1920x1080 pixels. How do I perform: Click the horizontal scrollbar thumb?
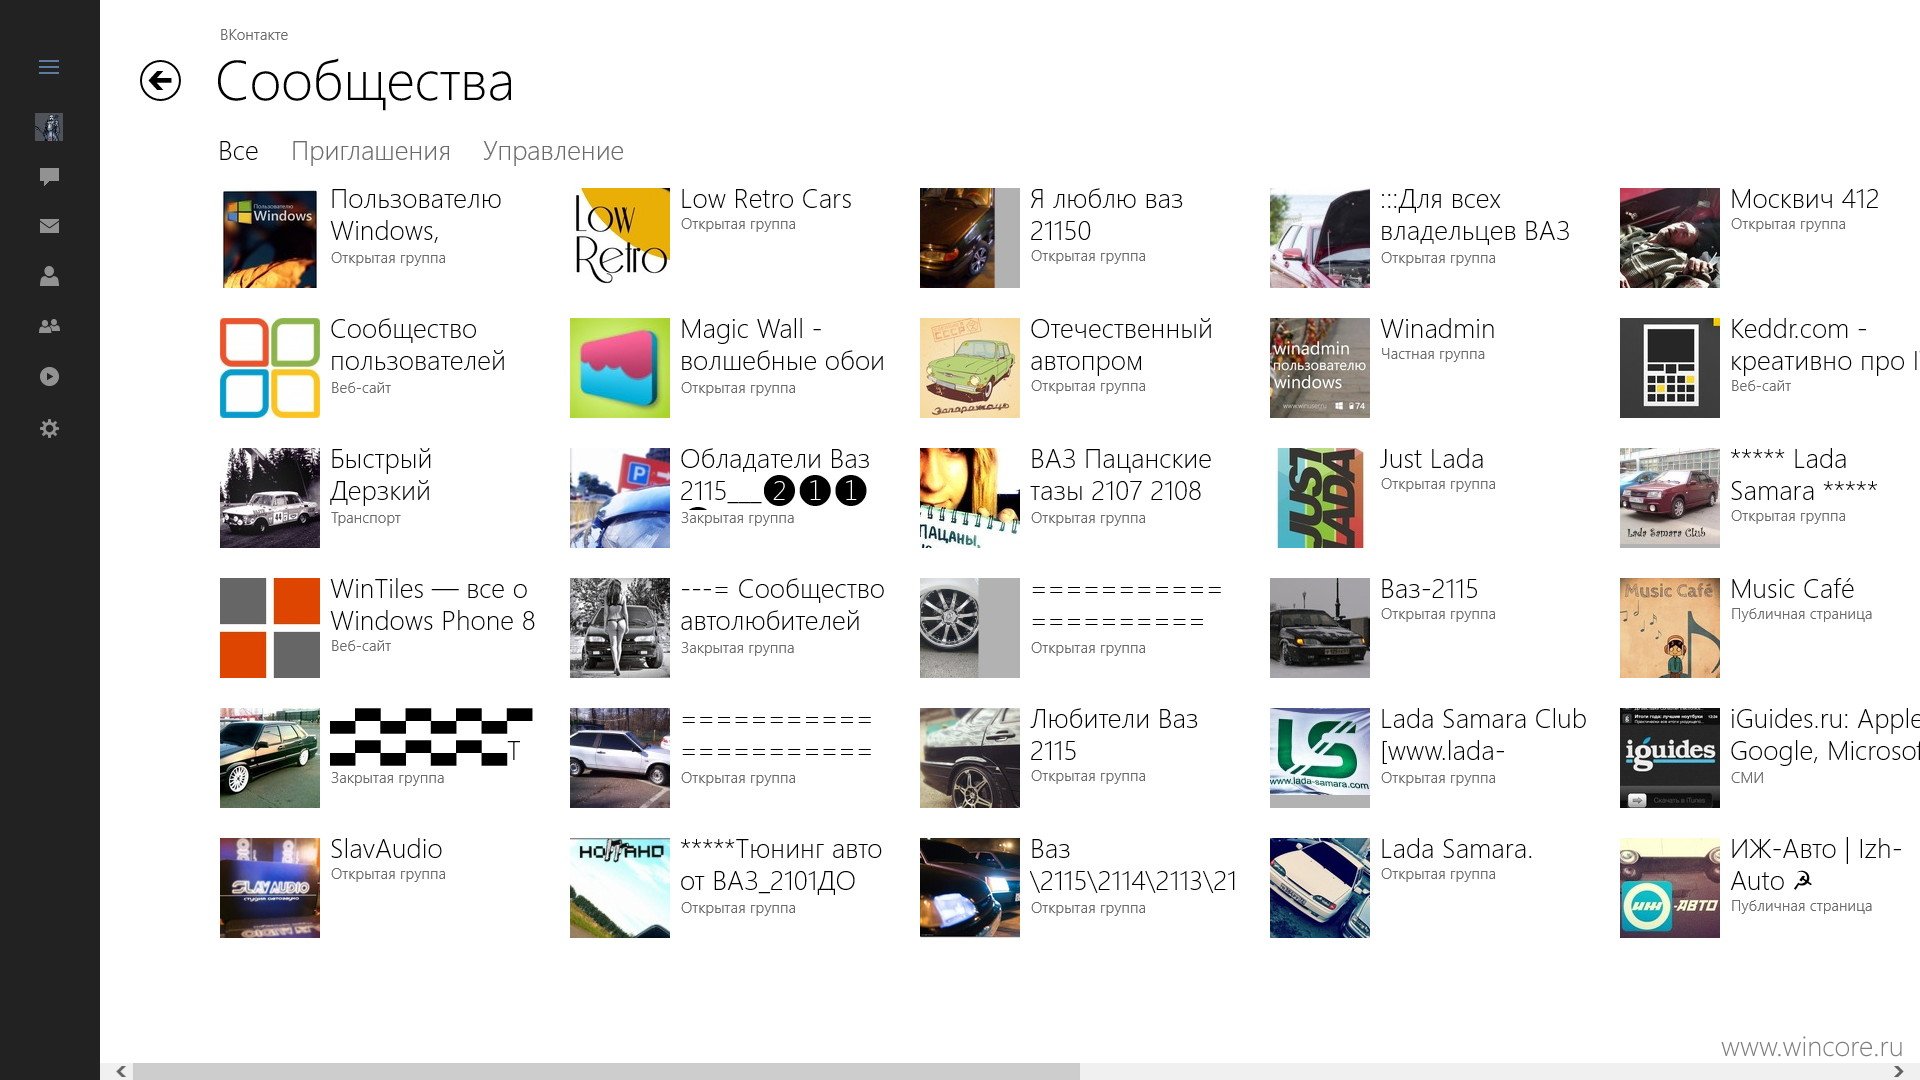point(606,1071)
